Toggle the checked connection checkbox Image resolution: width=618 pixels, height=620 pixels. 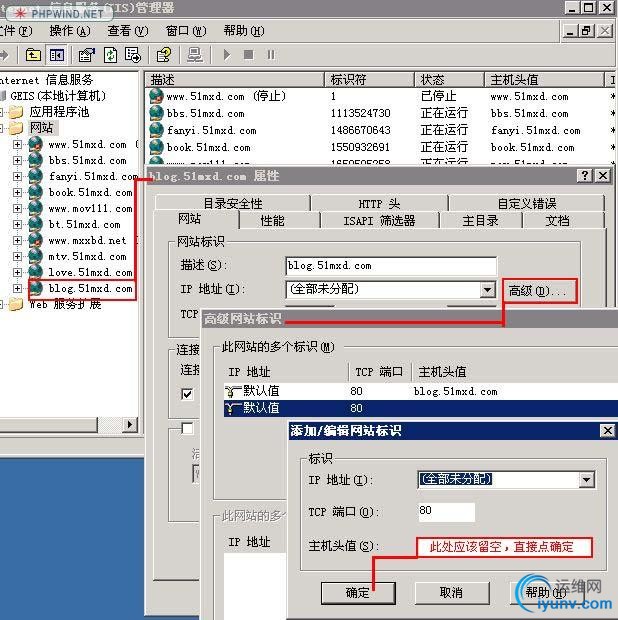187,394
